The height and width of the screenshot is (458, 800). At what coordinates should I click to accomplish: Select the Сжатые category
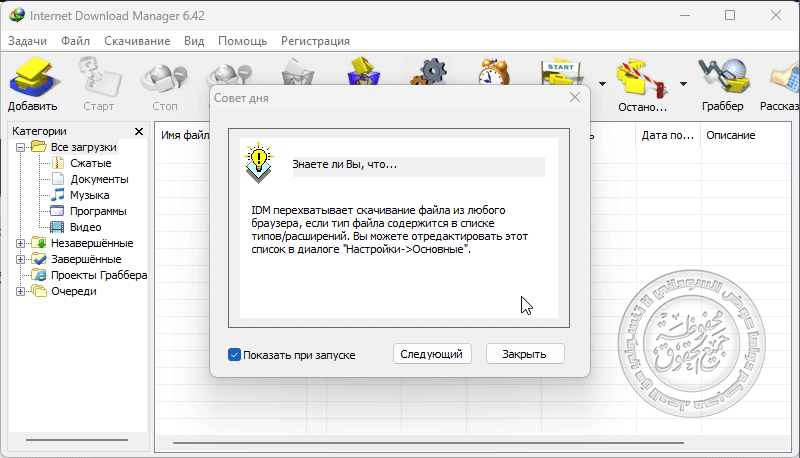[x=90, y=163]
